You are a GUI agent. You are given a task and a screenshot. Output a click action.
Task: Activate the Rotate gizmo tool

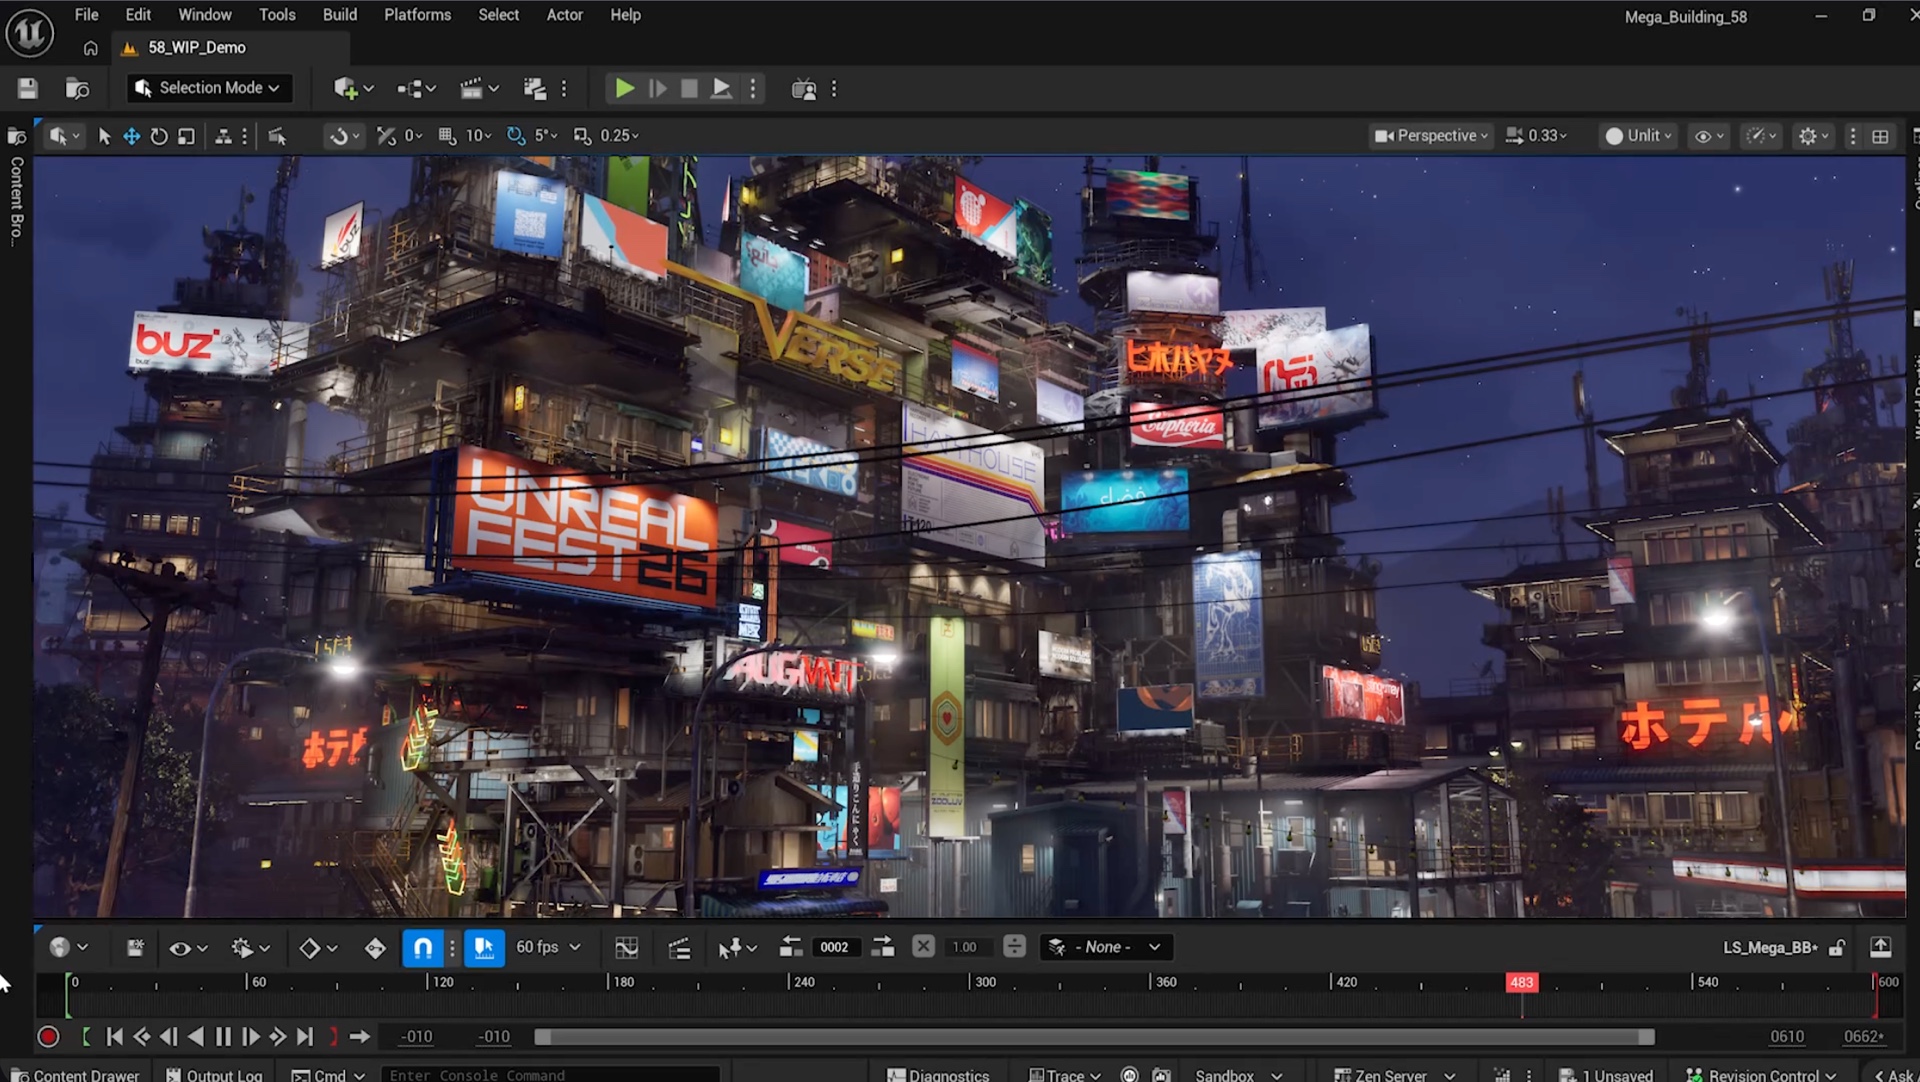pyautogui.click(x=158, y=136)
